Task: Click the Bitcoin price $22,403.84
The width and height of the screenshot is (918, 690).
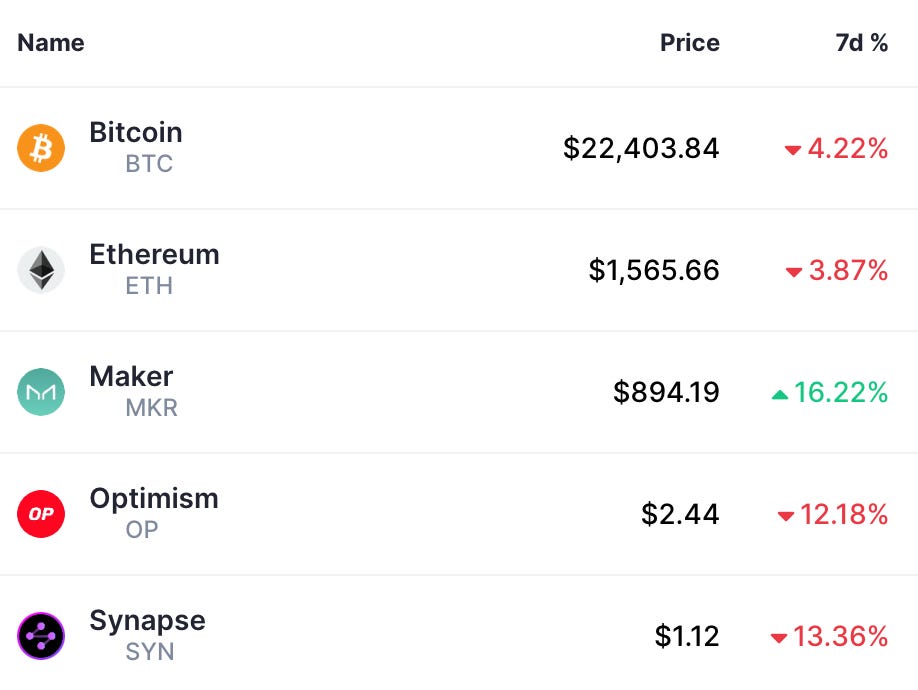Action: pyautogui.click(x=641, y=148)
